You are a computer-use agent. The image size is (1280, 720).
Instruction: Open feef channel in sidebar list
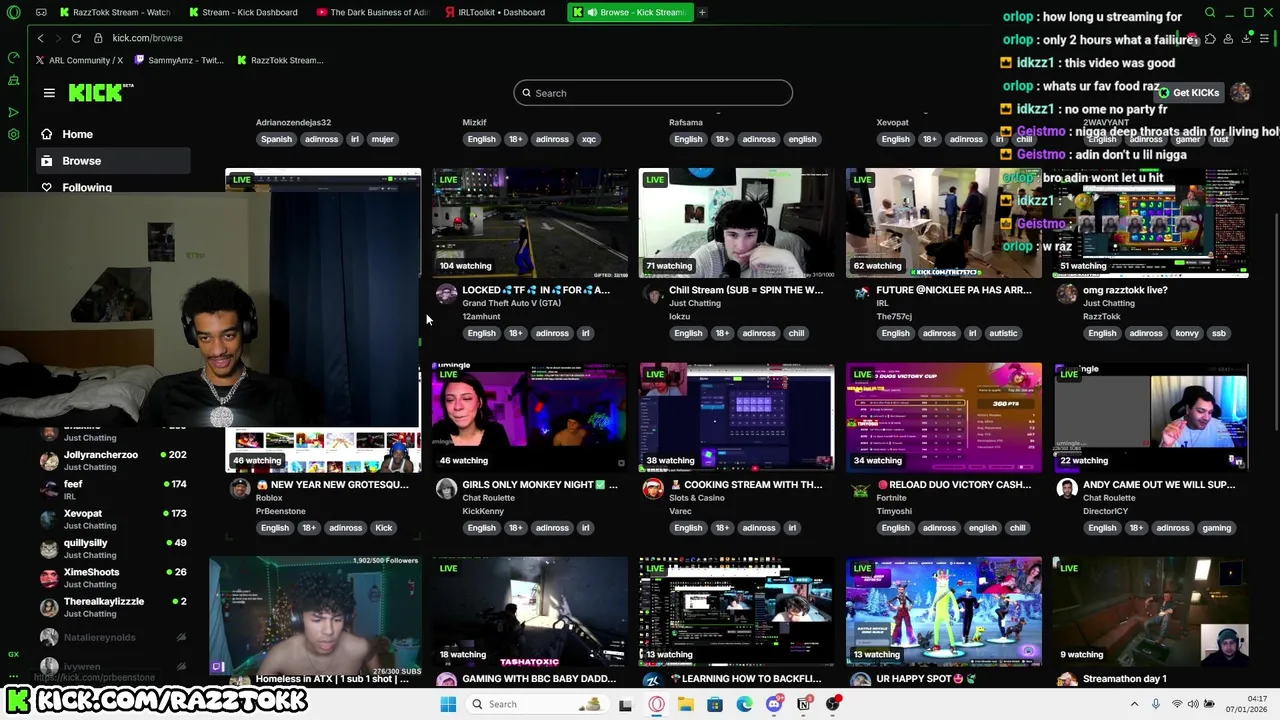pyautogui.click(x=112, y=489)
